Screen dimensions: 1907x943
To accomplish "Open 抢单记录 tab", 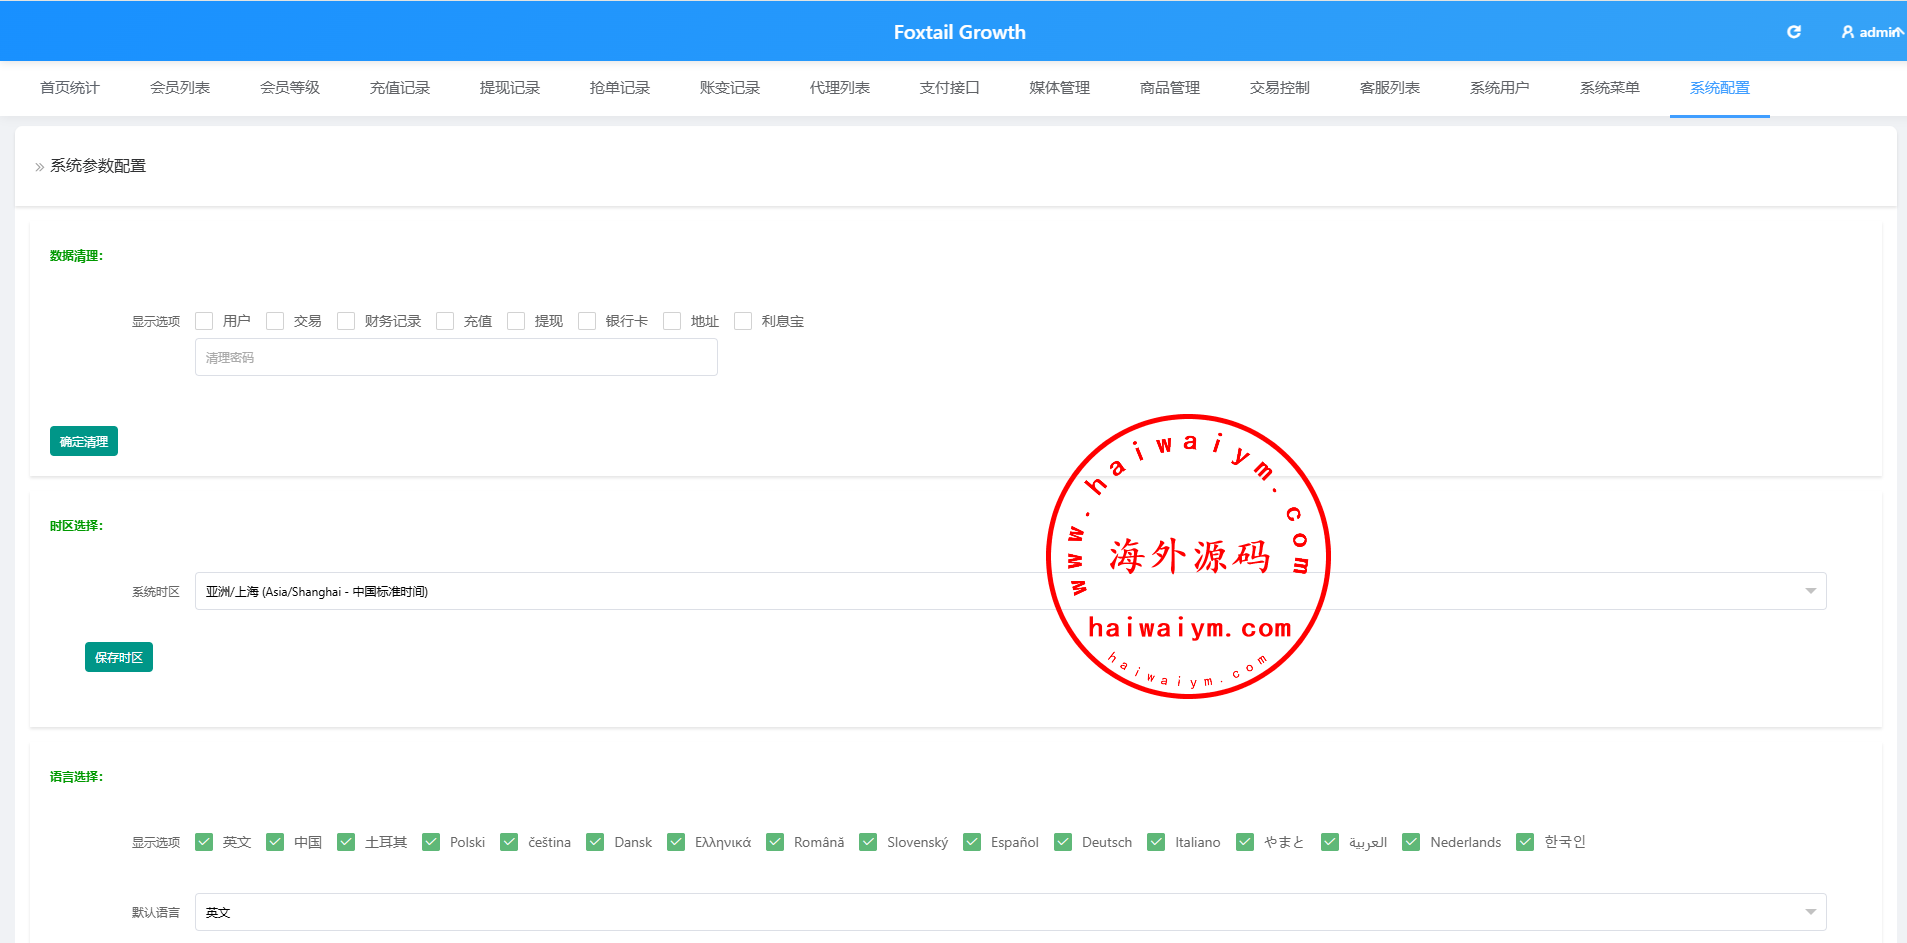I will point(620,88).
